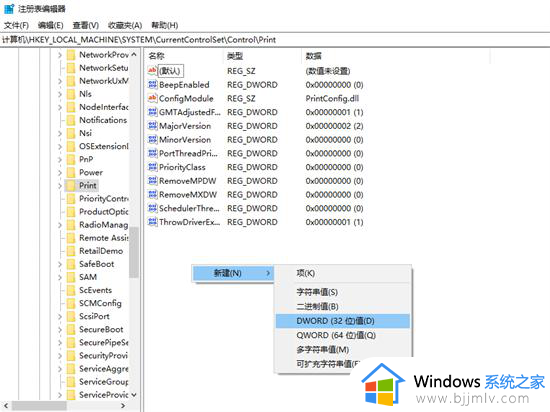Click the tree vertical scrollbar thumb
Viewport: 550px width, 412px height.
pos(134,252)
